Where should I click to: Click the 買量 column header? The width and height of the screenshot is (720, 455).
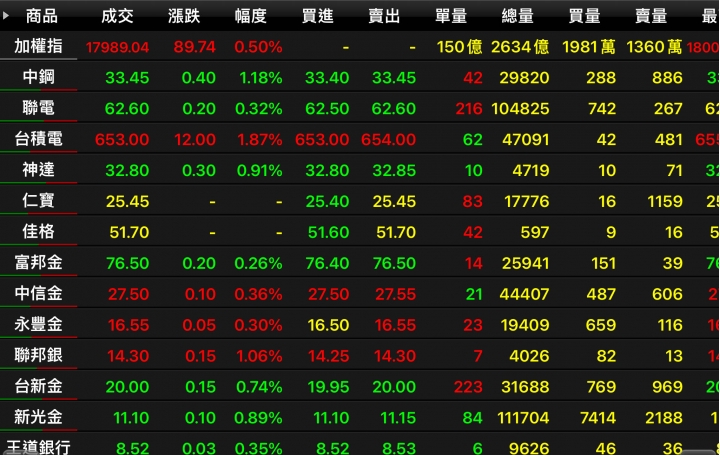click(585, 16)
